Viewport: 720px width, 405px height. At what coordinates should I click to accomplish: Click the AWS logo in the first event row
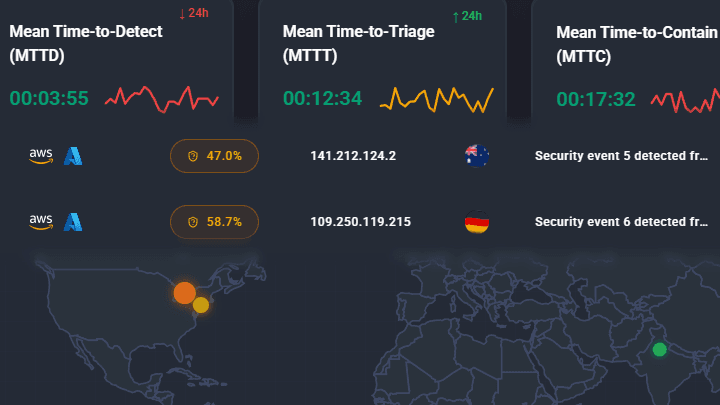point(41,156)
